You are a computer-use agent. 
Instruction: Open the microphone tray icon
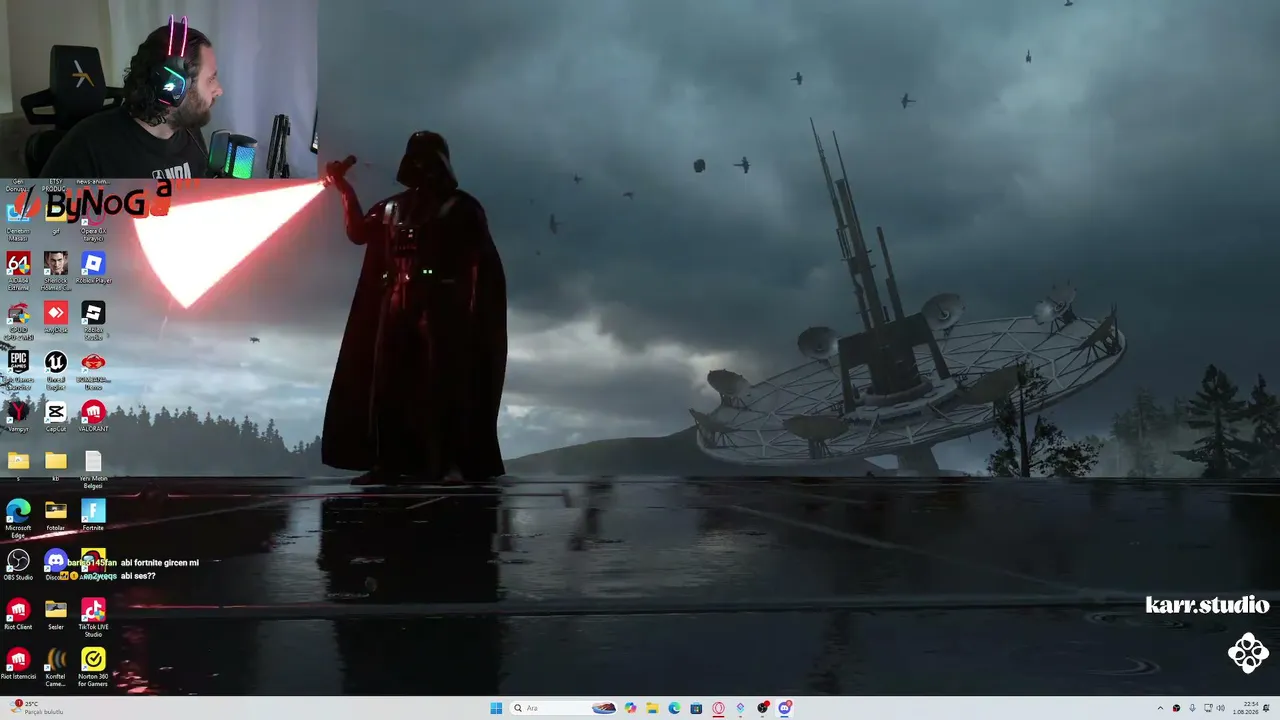[1192, 708]
